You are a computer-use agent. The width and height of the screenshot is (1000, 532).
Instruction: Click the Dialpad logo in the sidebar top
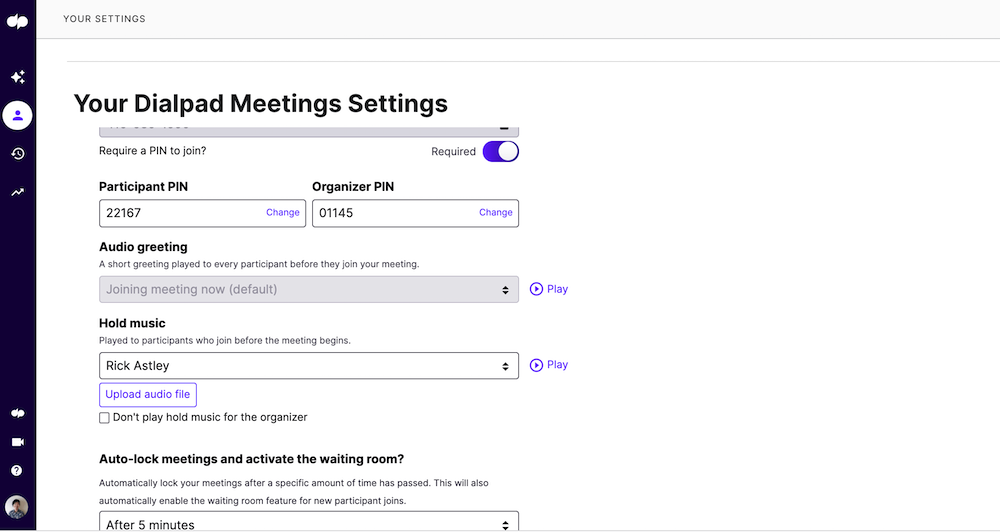click(17, 22)
